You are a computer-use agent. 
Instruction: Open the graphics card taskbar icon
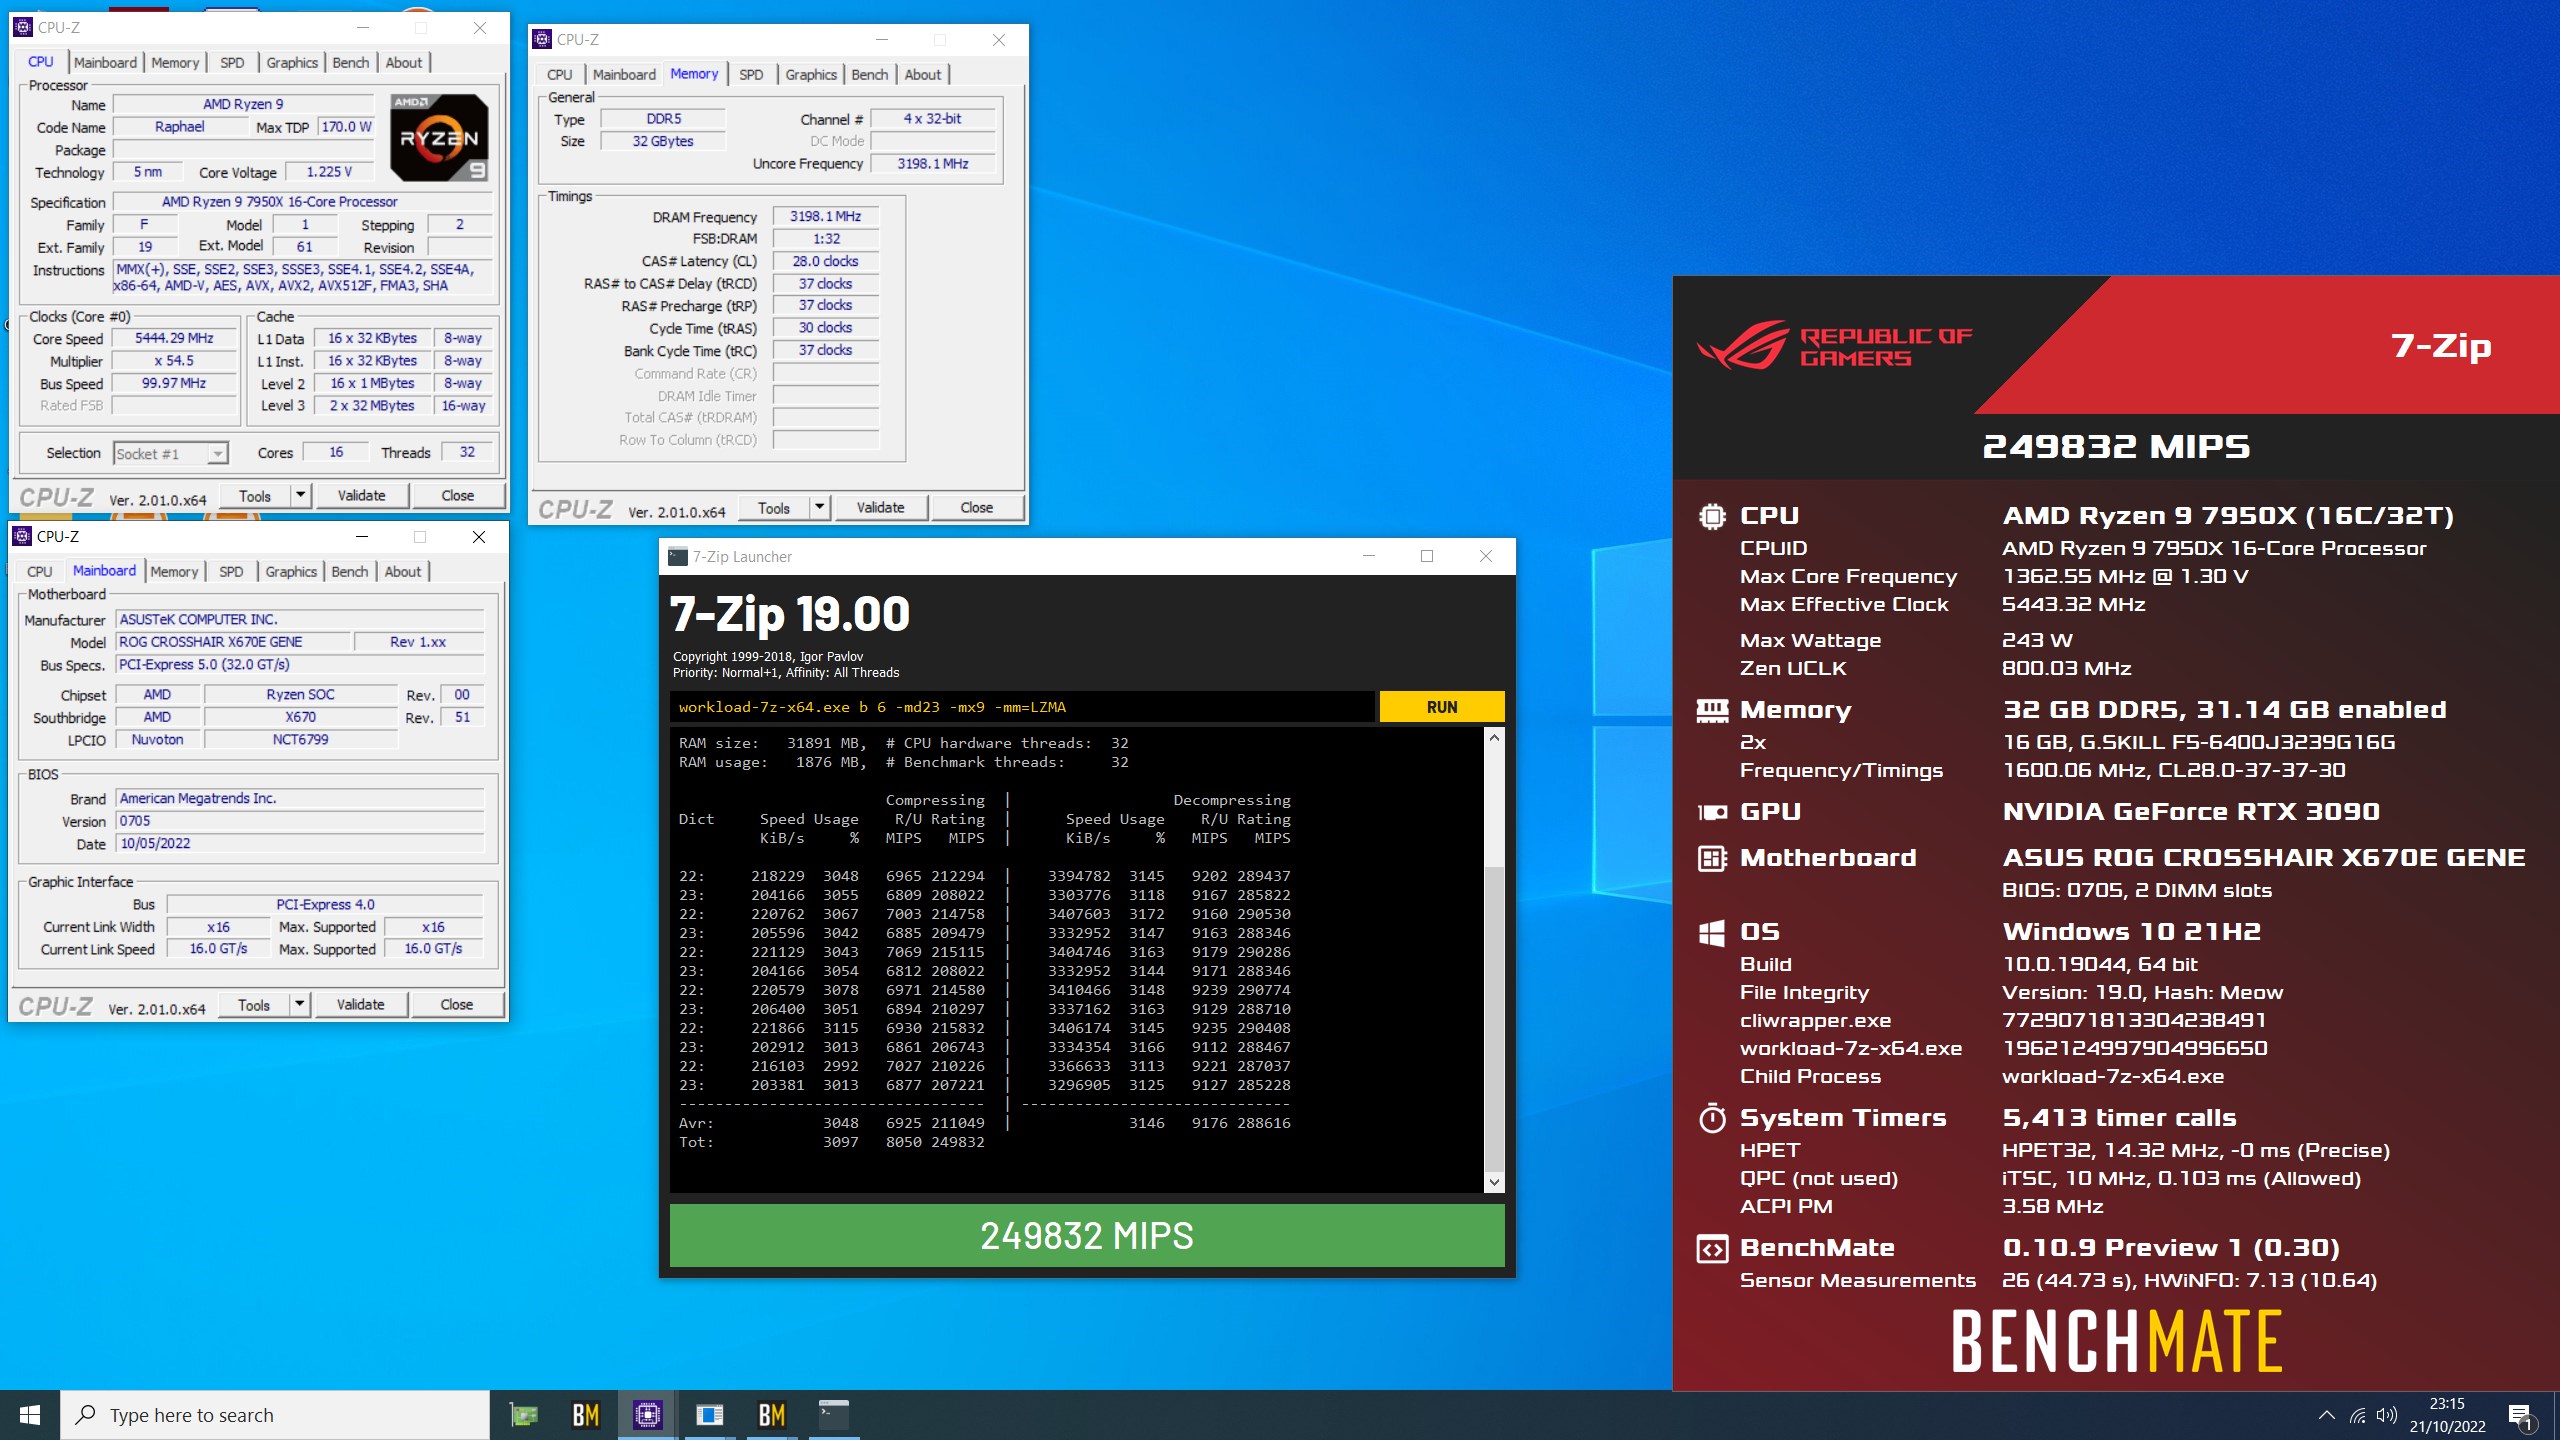[x=524, y=1415]
